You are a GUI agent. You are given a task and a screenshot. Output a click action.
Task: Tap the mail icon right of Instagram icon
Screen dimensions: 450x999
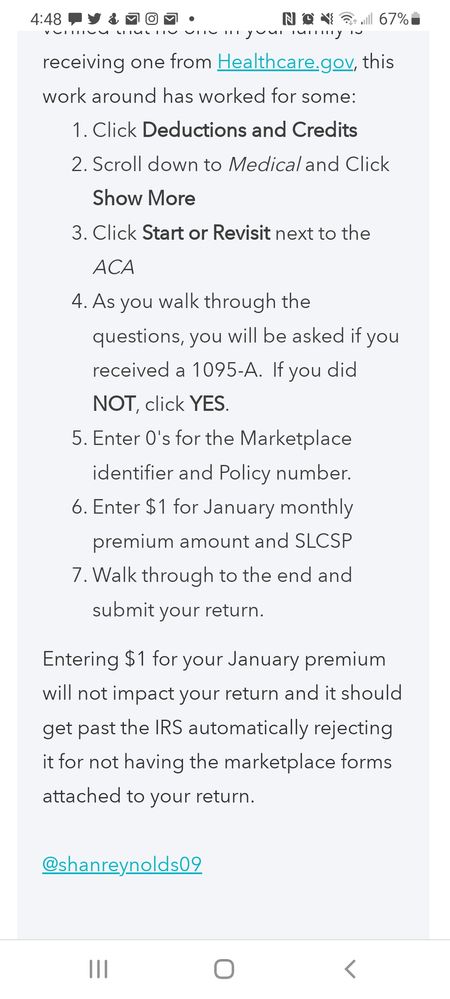171,18
